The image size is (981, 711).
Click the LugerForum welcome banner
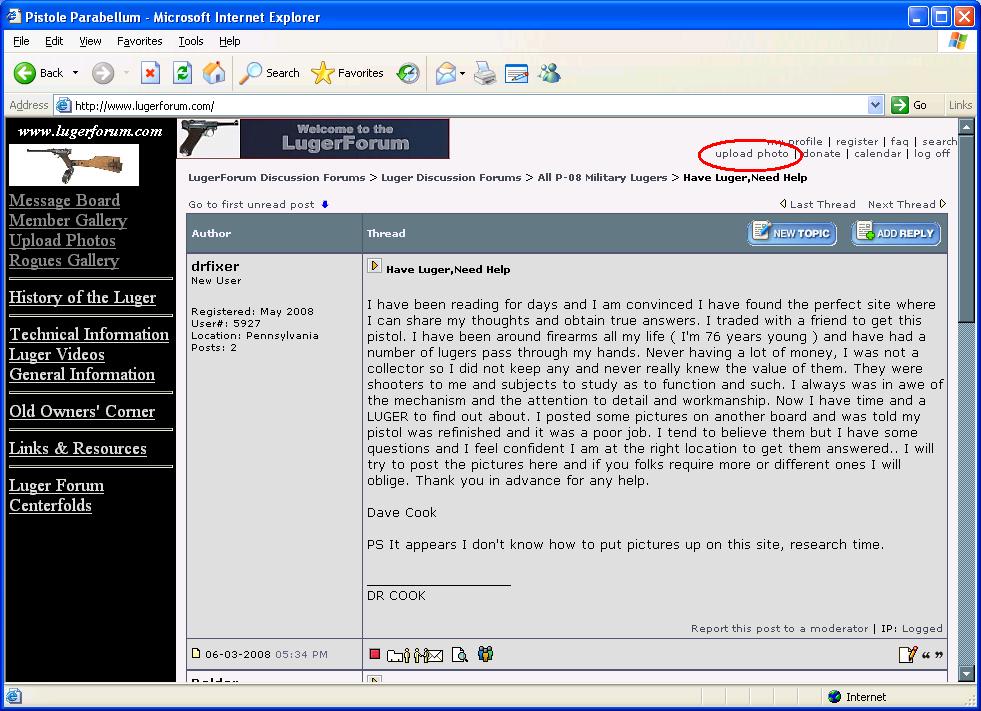coord(313,138)
